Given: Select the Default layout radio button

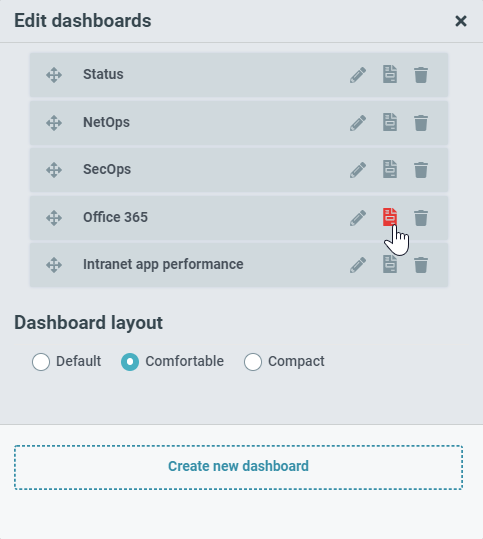Looking at the screenshot, I should click(41, 362).
